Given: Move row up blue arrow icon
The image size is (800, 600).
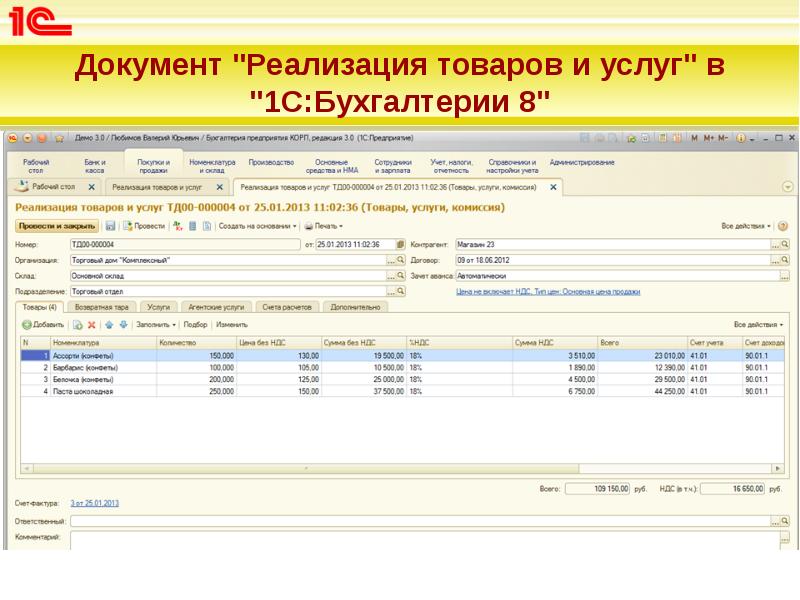Looking at the screenshot, I should click(109, 324).
